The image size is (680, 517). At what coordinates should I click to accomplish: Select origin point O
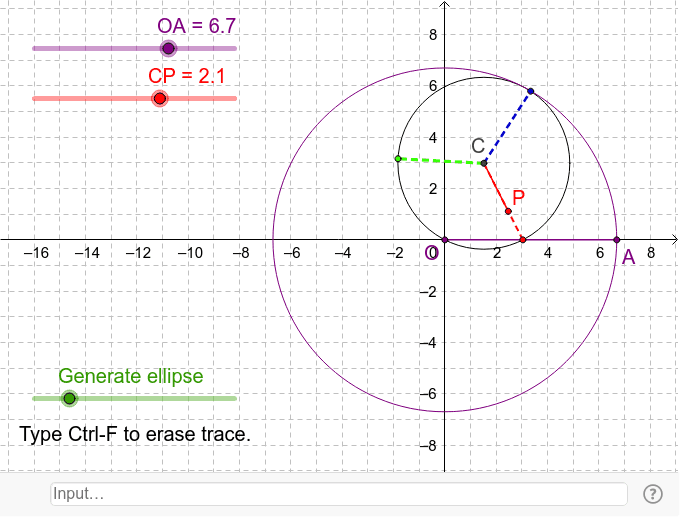coord(445,239)
